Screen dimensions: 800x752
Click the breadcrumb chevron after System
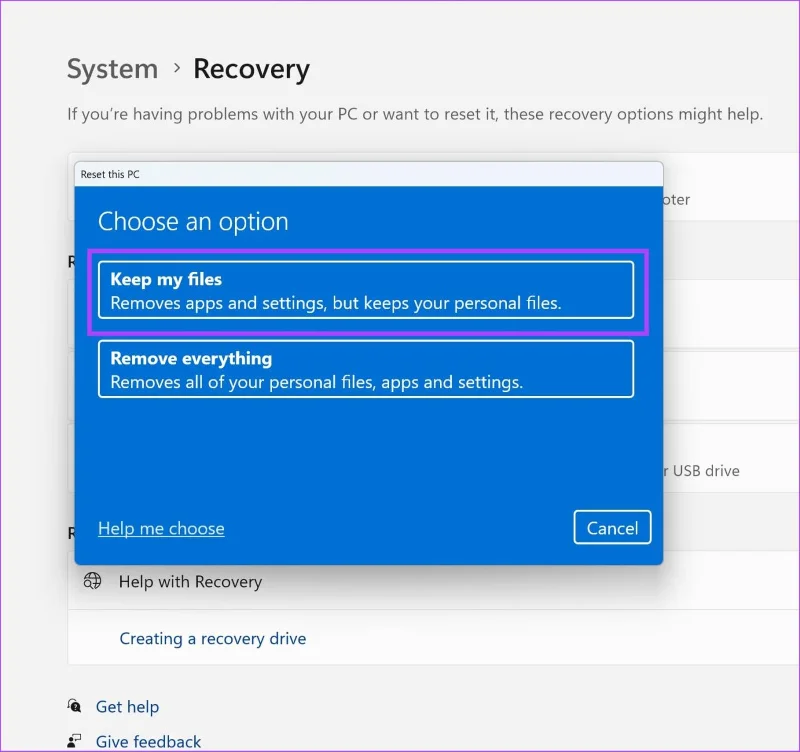[x=177, y=68]
